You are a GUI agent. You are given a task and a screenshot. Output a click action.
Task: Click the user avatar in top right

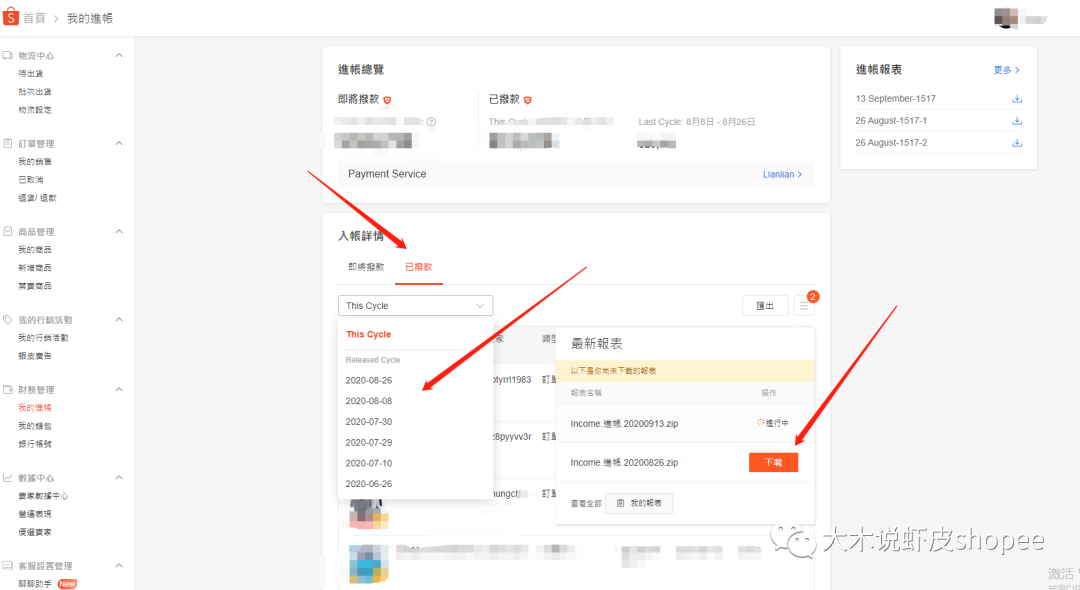point(1006,18)
